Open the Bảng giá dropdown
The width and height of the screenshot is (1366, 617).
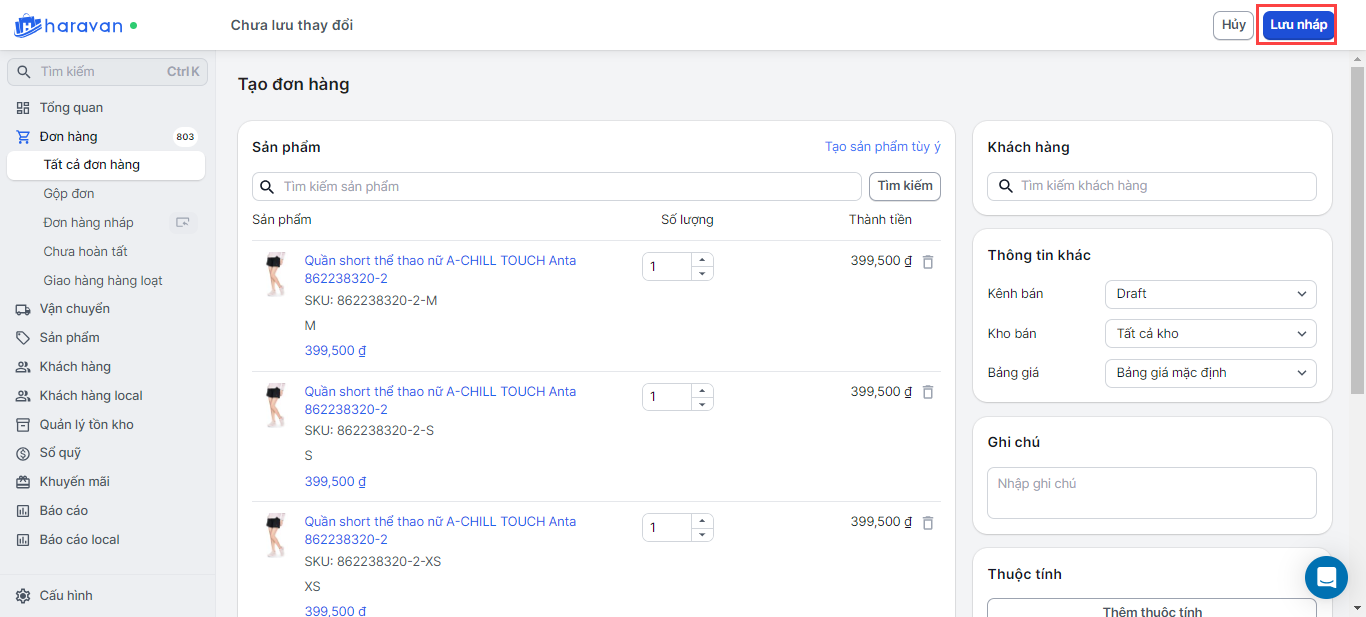click(1210, 373)
